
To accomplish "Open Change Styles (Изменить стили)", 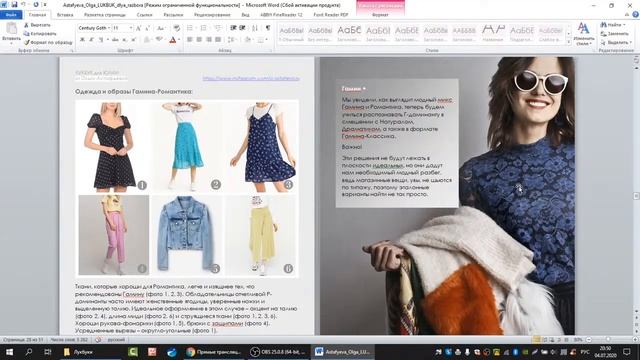I will [x=584, y=34].
